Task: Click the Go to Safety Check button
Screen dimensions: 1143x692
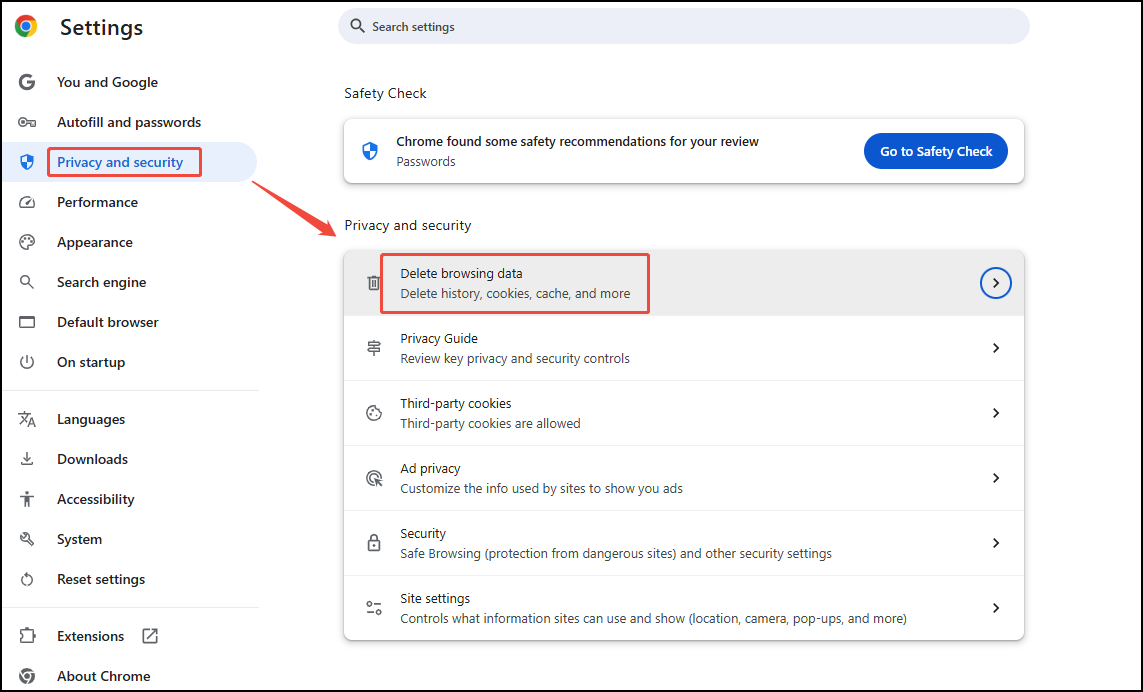Action: click(936, 151)
